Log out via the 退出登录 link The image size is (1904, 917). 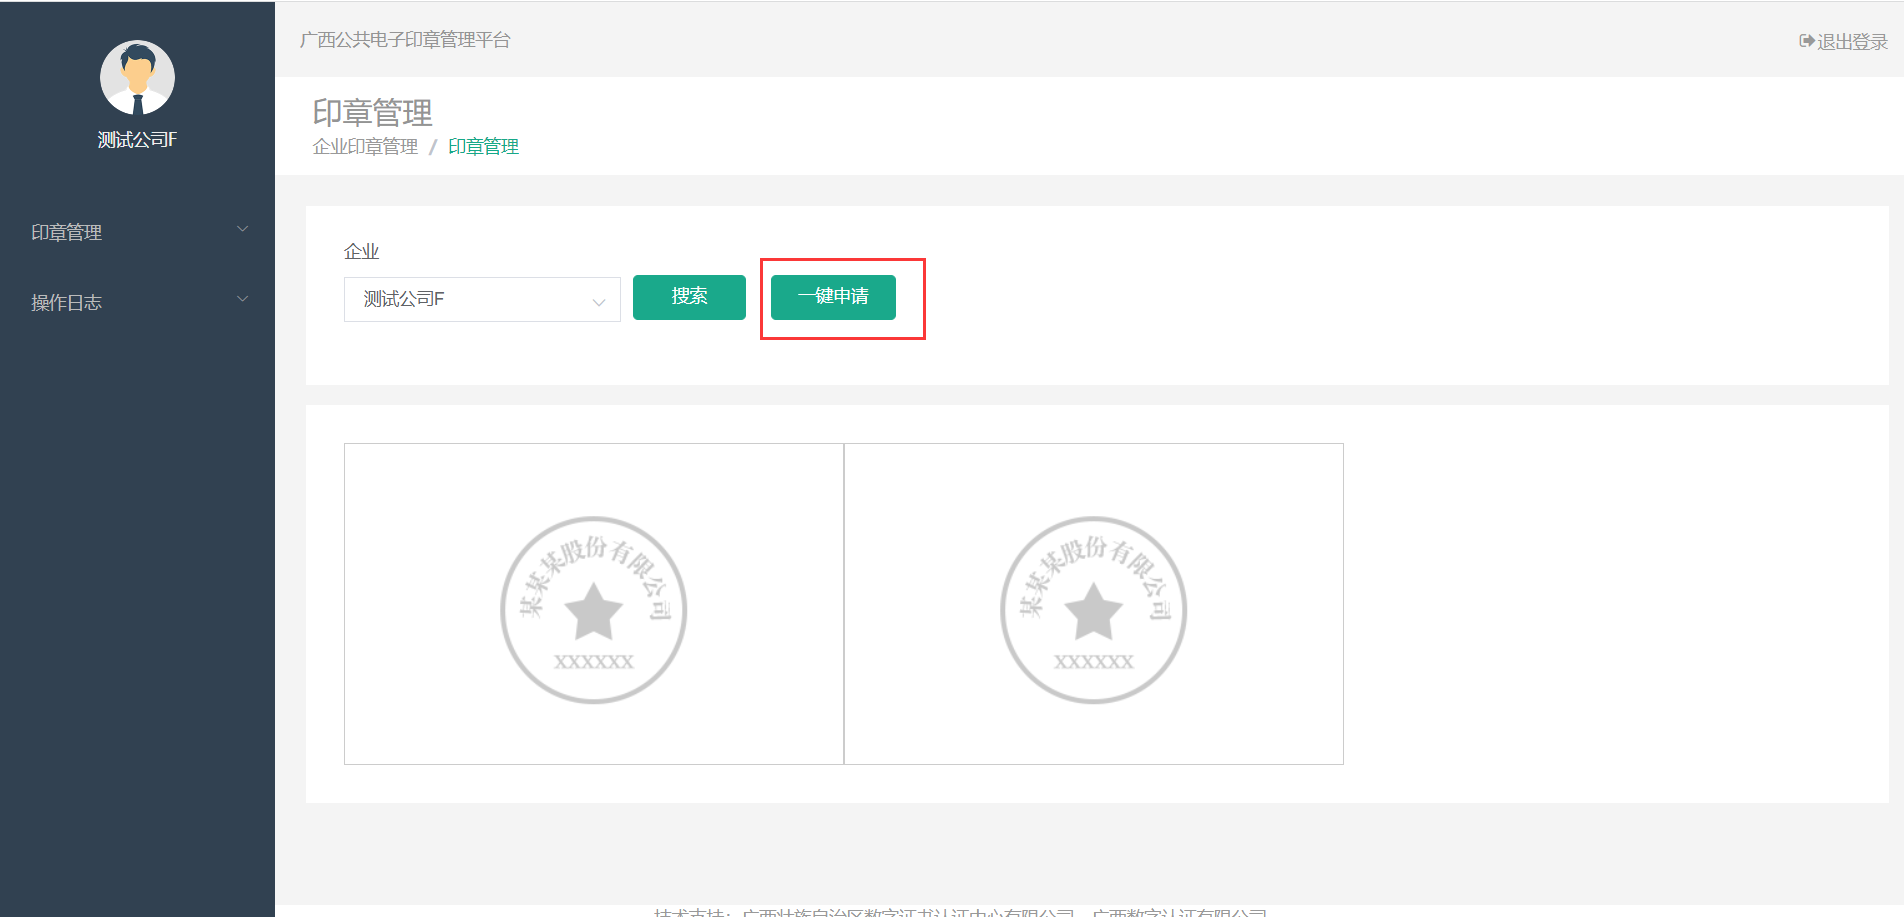(x=1851, y=42)
